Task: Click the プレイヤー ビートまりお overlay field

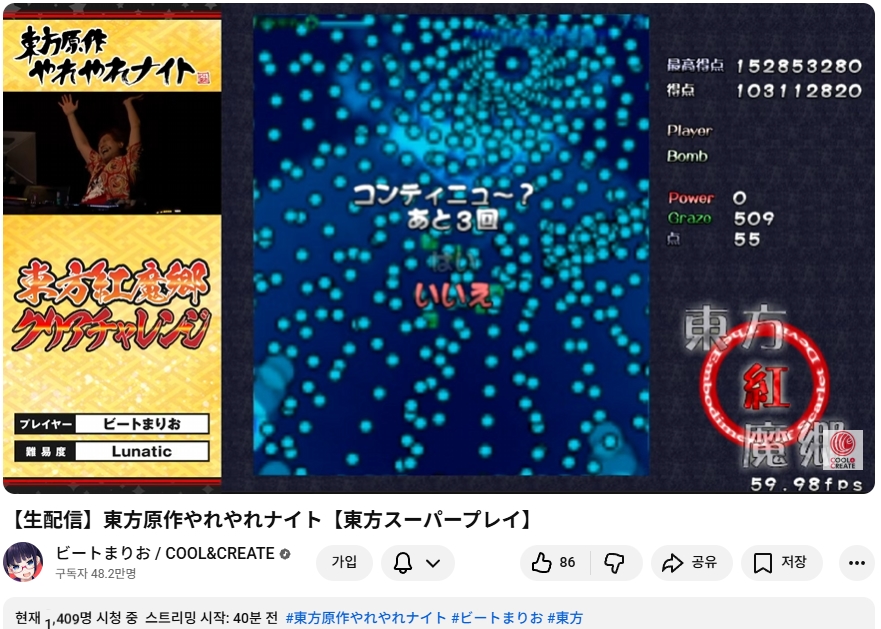Action: tap(112, 423)
